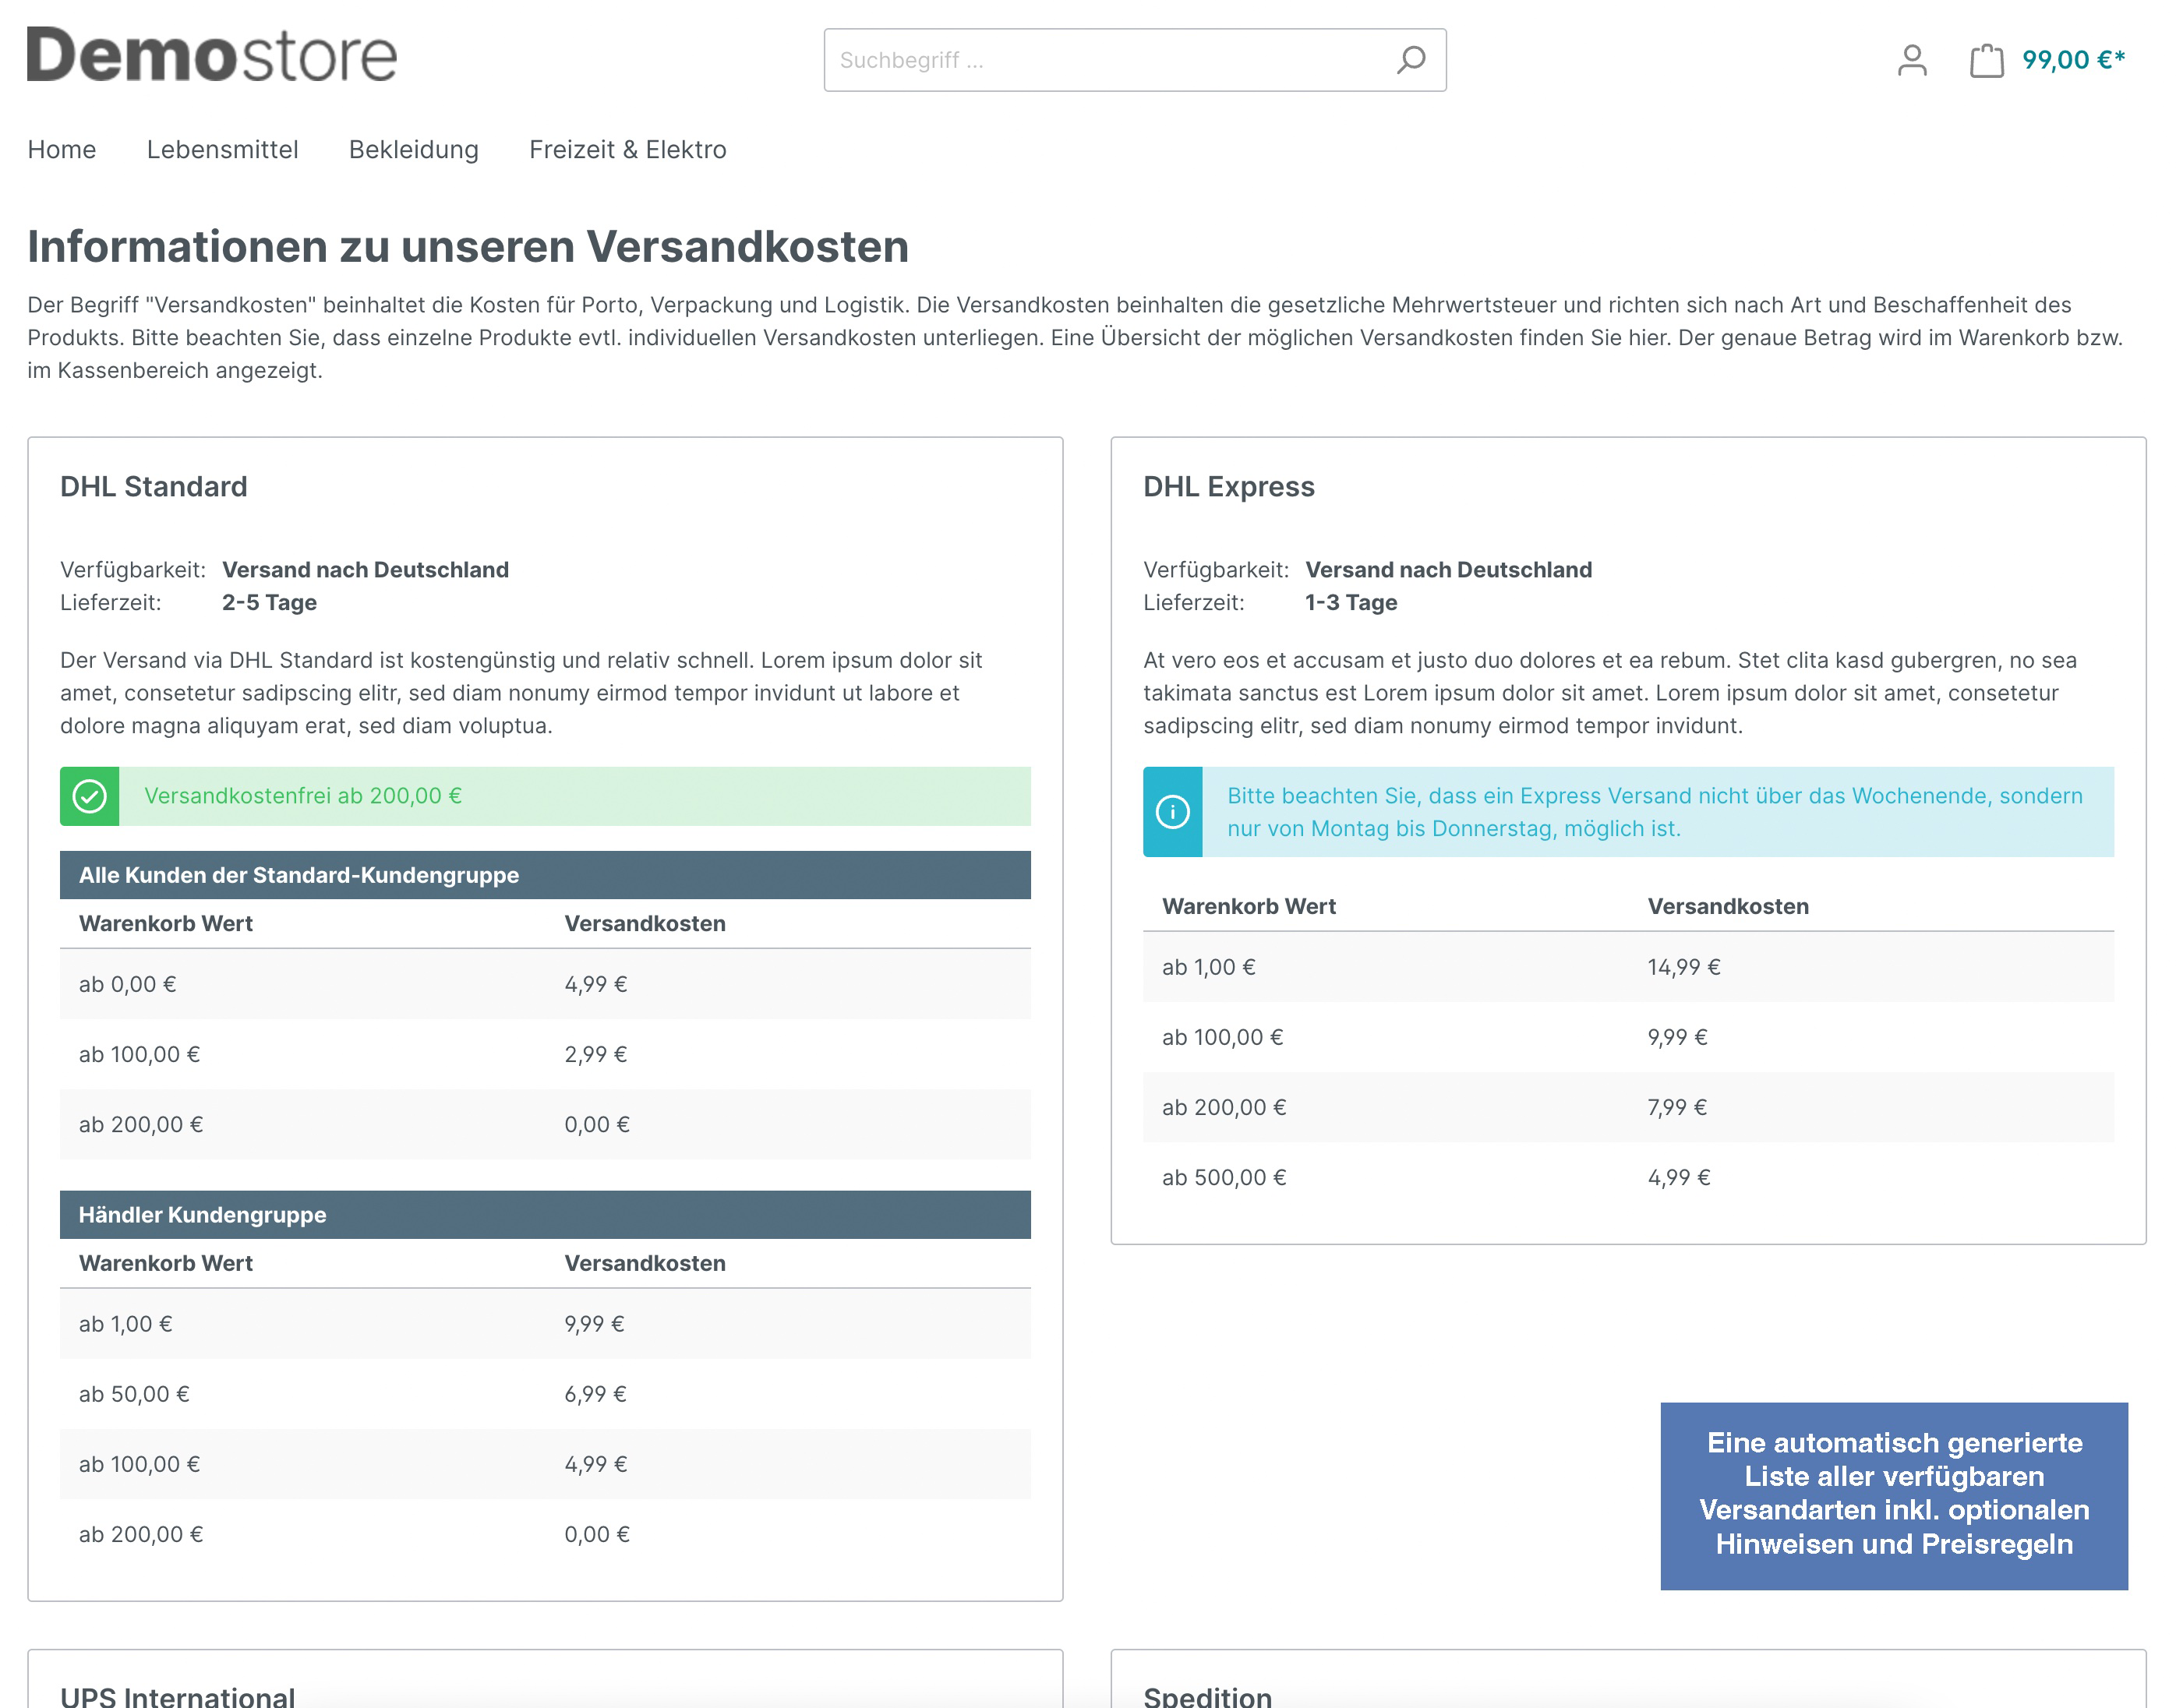Click the cart total 99,00 €*

tap(2073, 60)
